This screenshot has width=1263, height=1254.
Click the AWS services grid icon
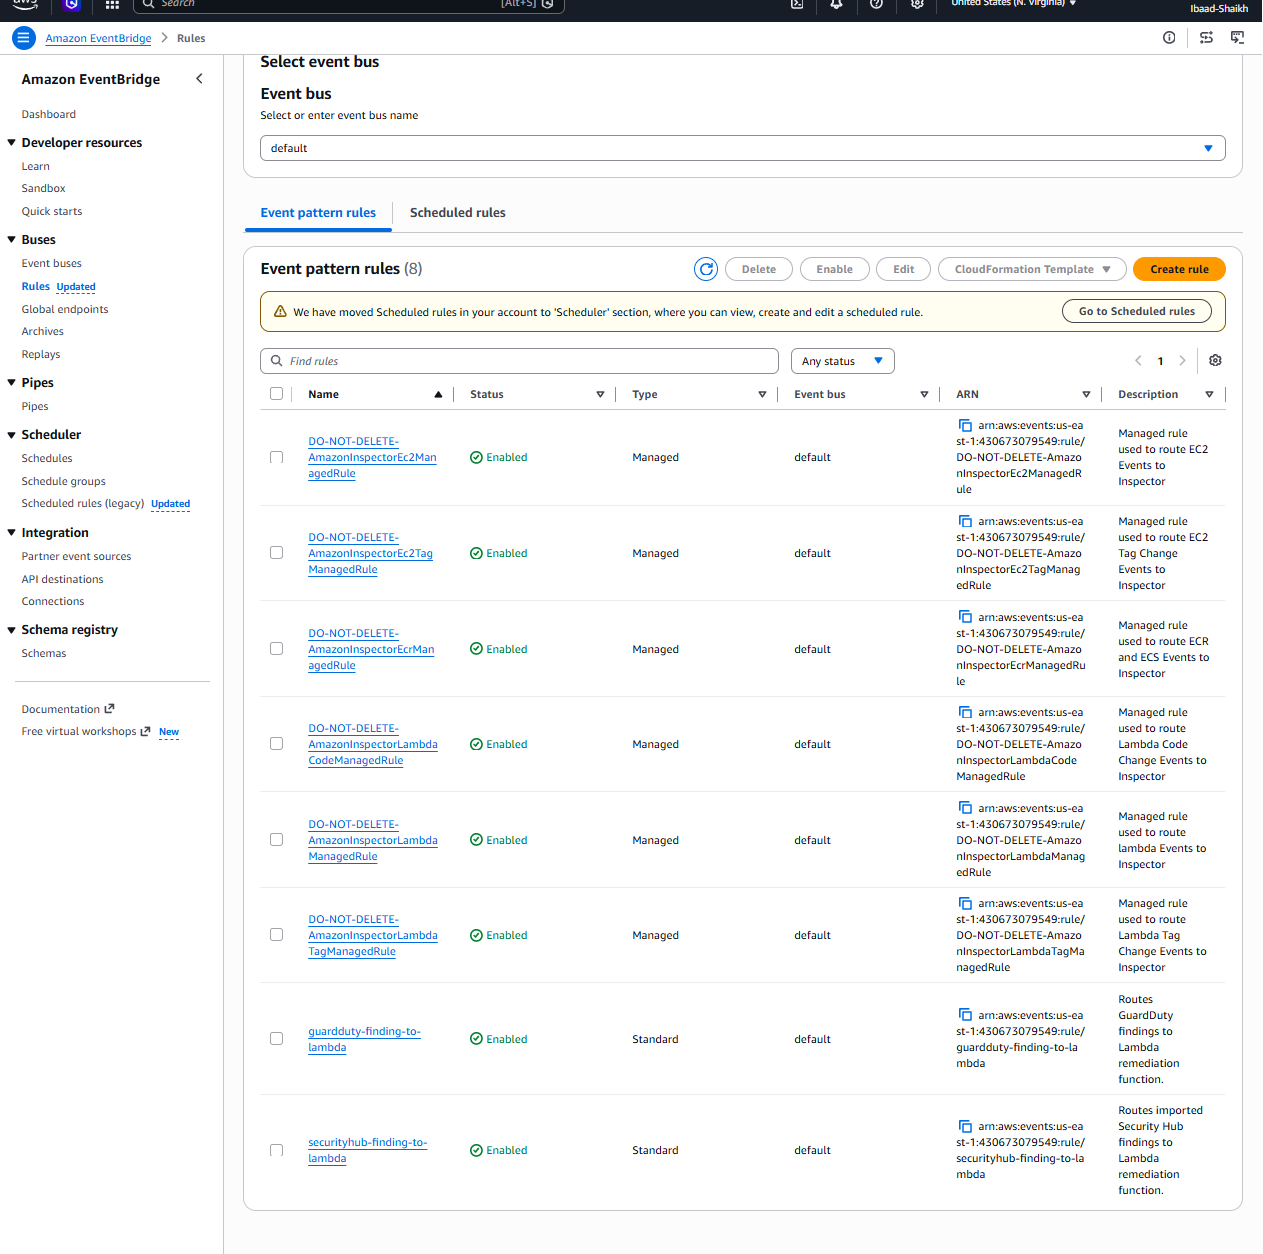[x=112, y=4]
